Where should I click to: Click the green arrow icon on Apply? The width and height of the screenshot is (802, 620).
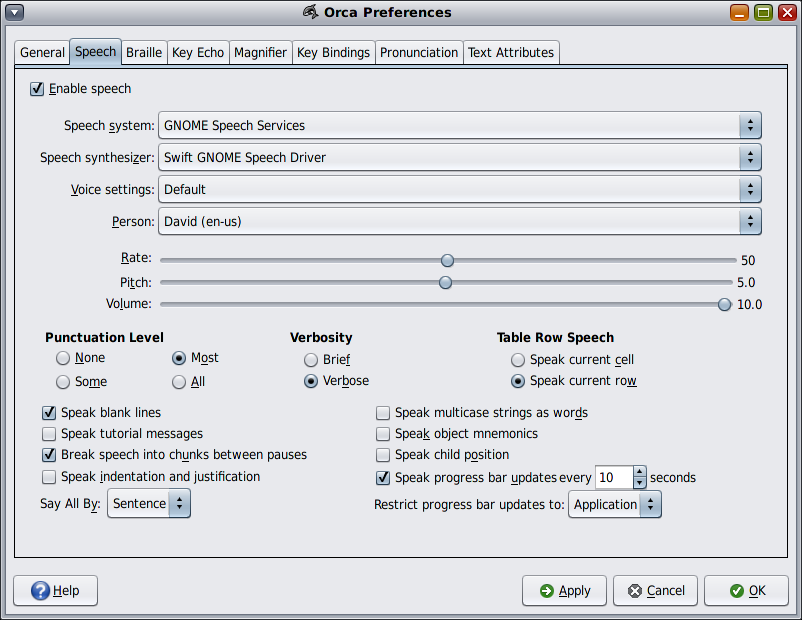(x=546, y=591)
